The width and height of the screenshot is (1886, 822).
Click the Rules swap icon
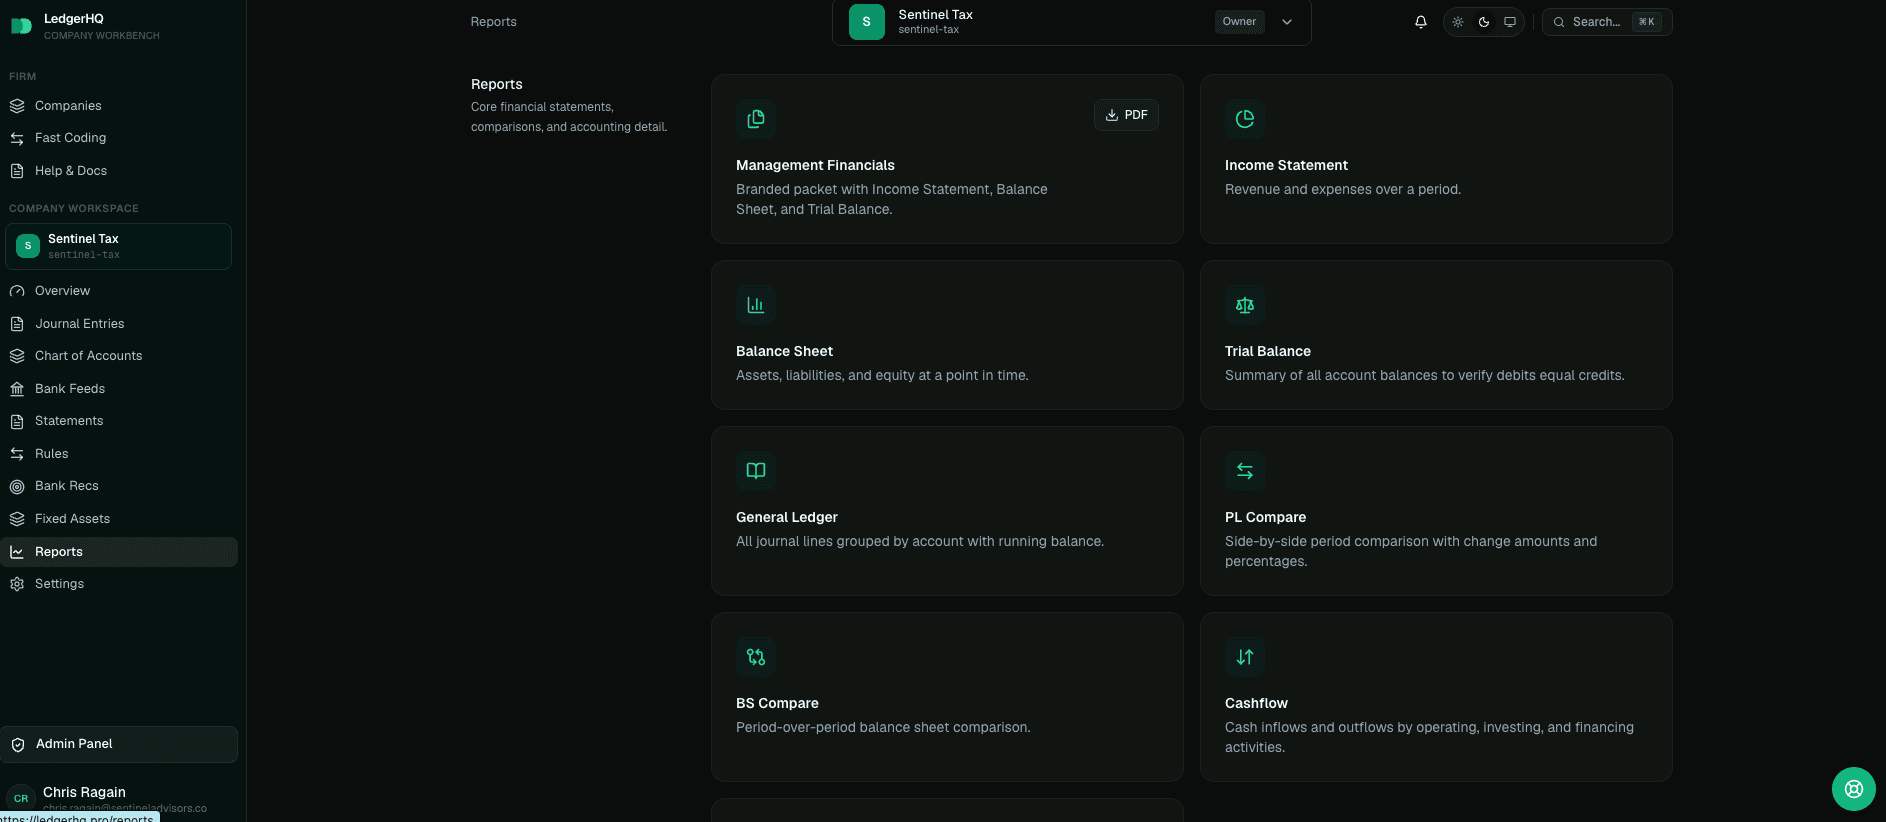click(17, 454)
